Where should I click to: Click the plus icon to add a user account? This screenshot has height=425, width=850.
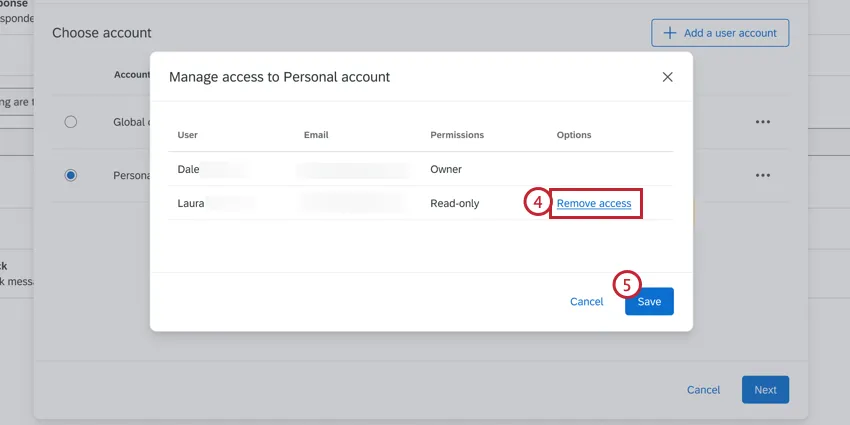click(668, 33)
